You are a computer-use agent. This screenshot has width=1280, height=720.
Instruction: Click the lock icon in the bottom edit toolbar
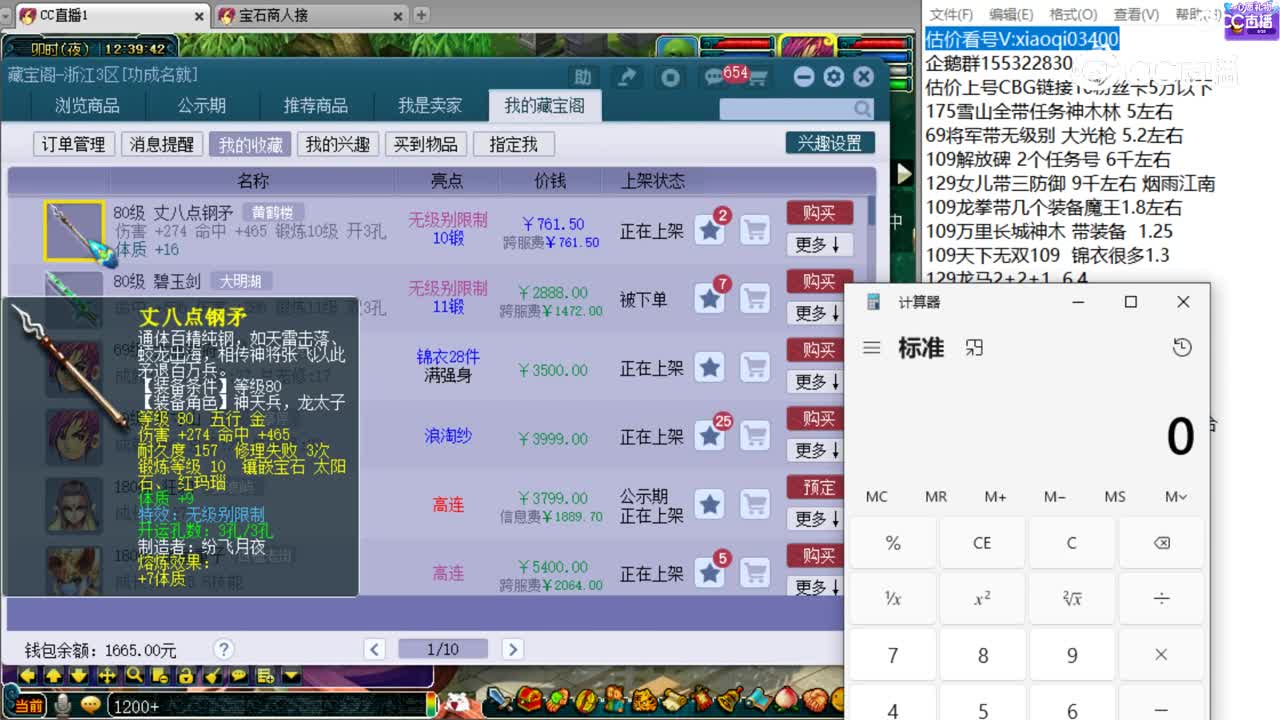click(x=187, y=676)
